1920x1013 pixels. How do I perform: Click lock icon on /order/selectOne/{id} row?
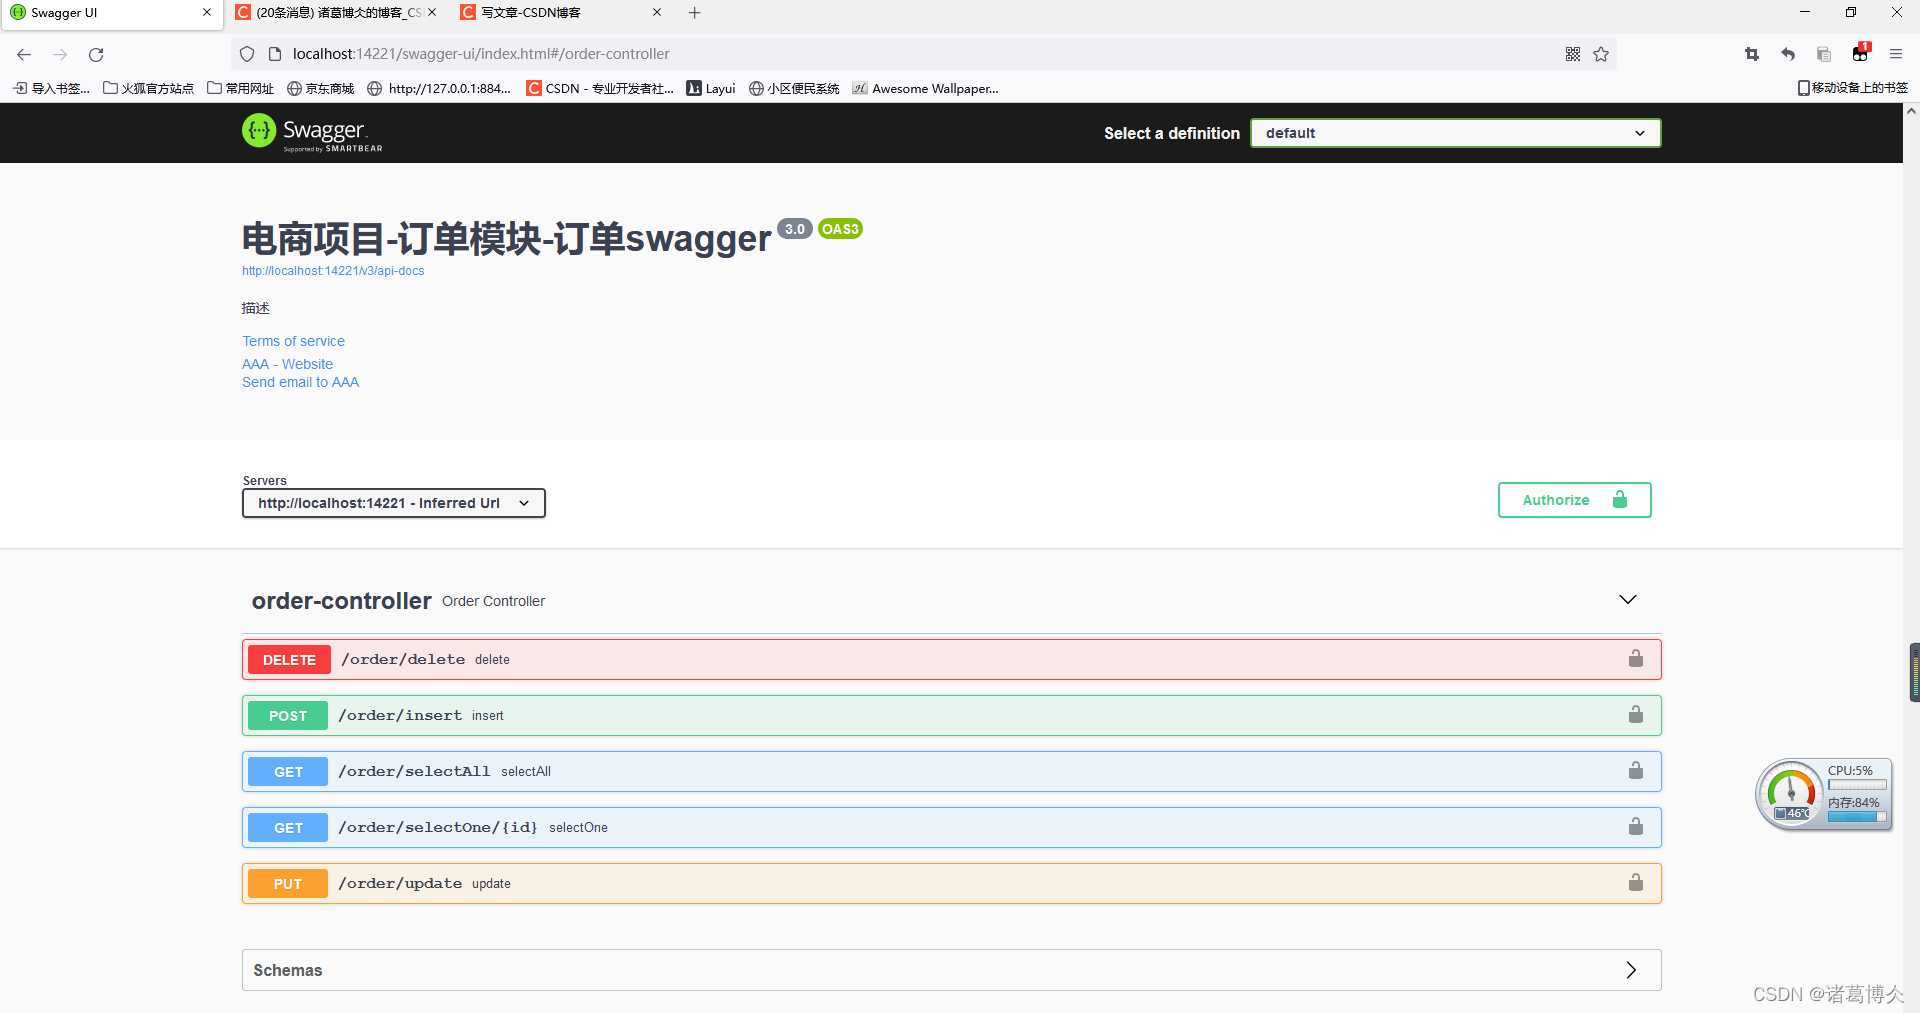click(x=1635, y=827)
